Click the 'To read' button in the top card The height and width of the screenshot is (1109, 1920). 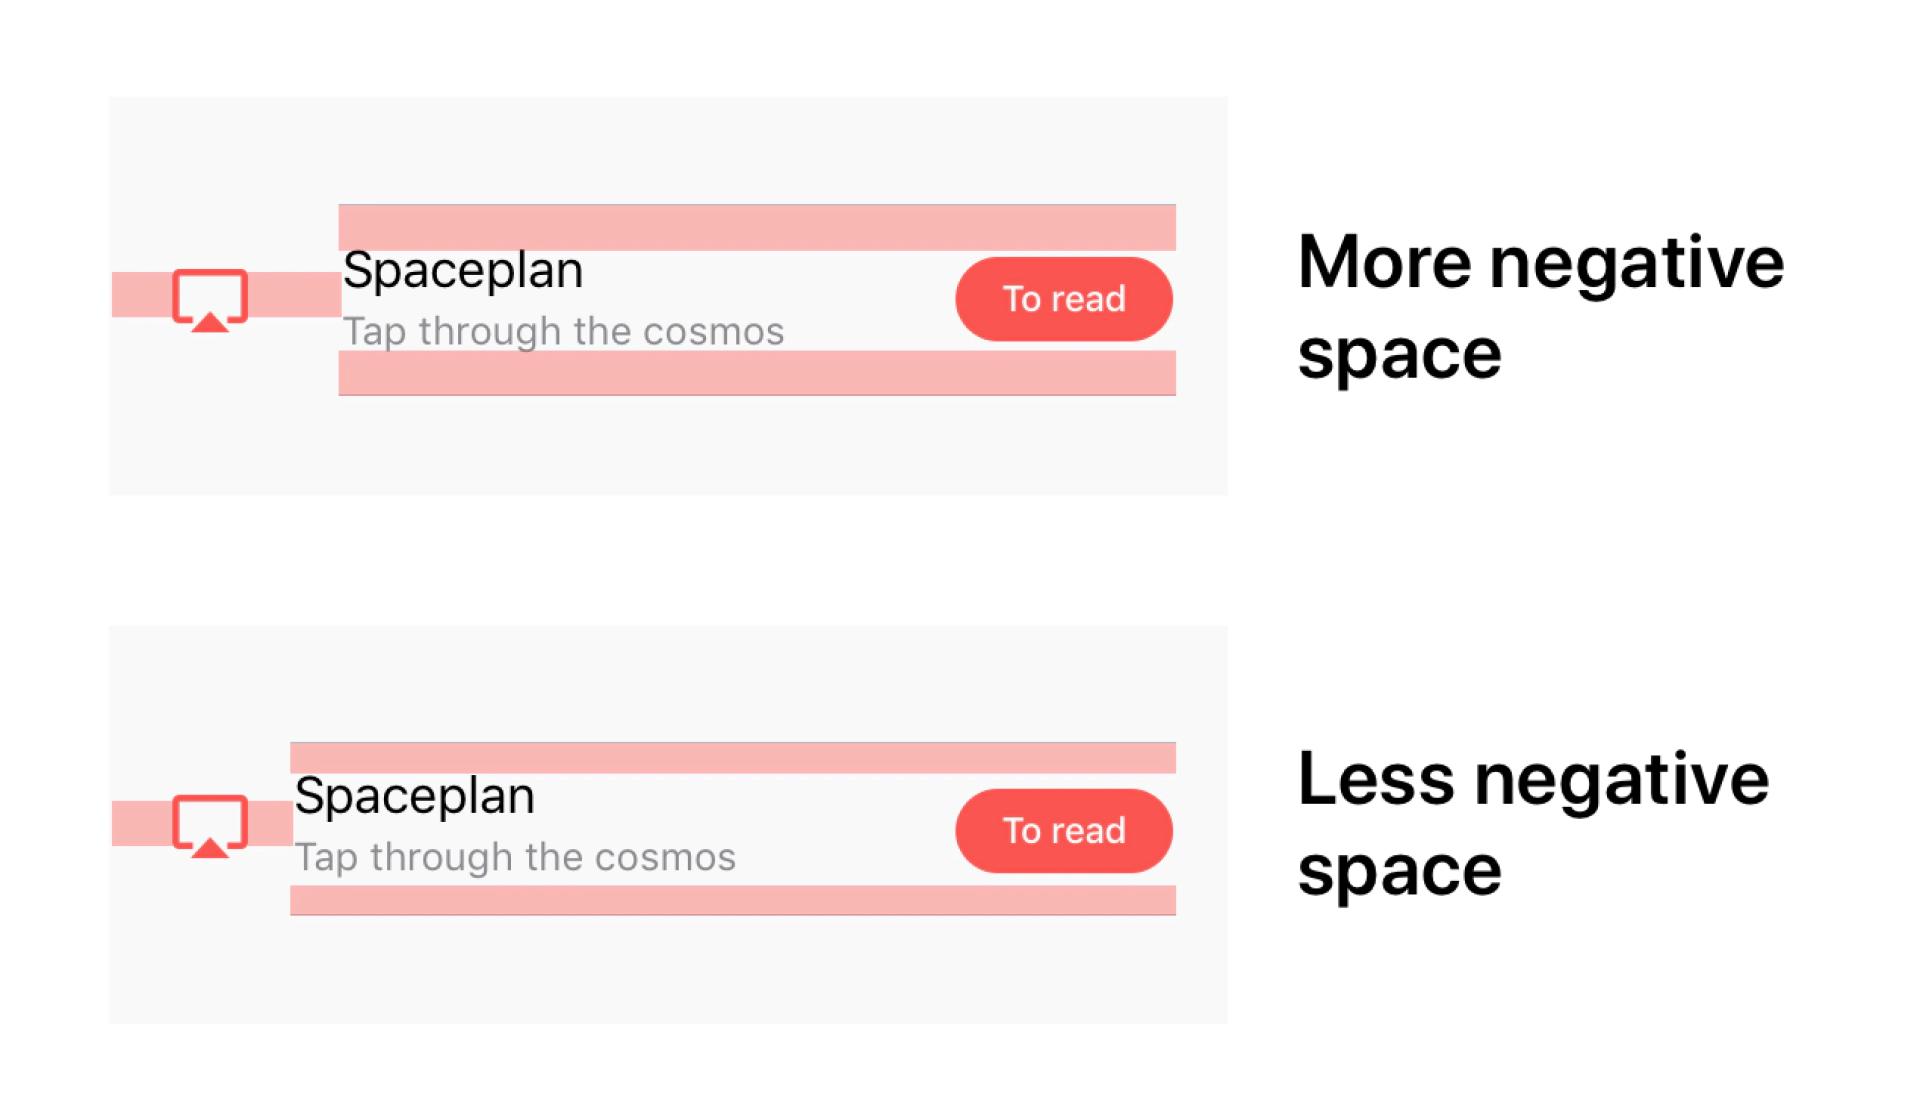1063,297
